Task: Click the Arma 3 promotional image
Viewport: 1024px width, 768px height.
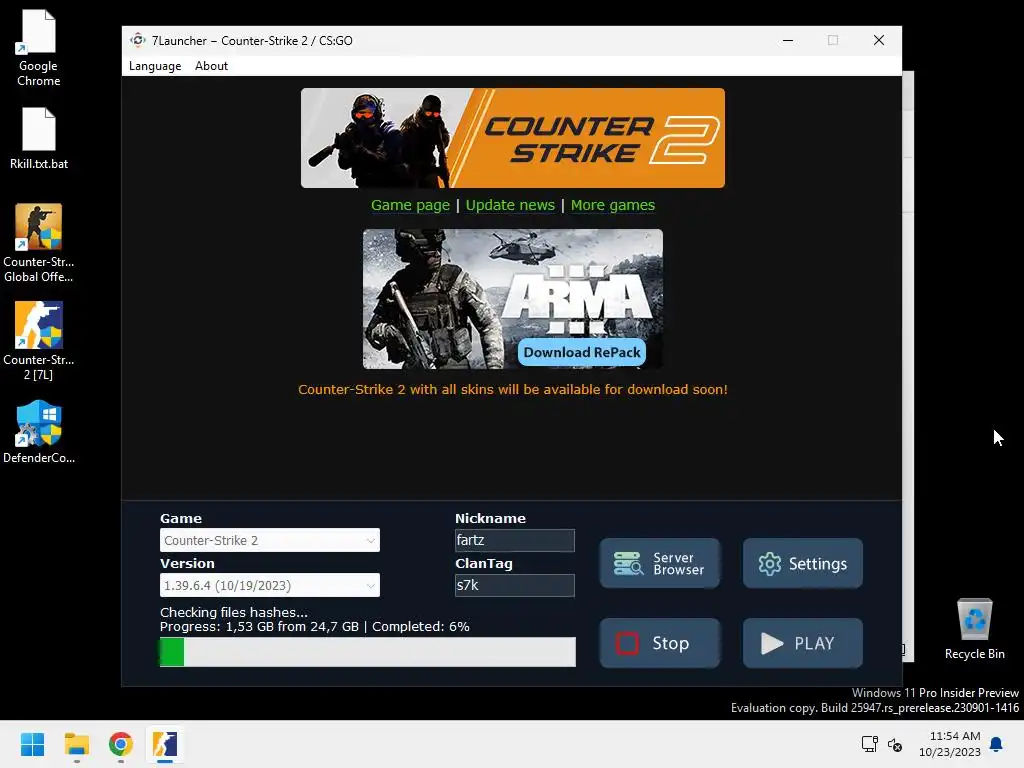Action: pos(513,298)
